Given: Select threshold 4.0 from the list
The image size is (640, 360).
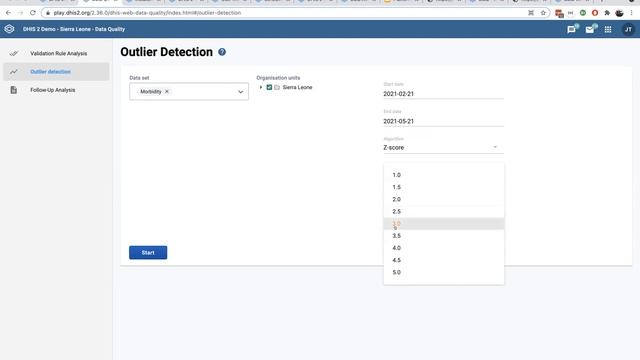Looking at the screenshot, I should click(444, 248).
